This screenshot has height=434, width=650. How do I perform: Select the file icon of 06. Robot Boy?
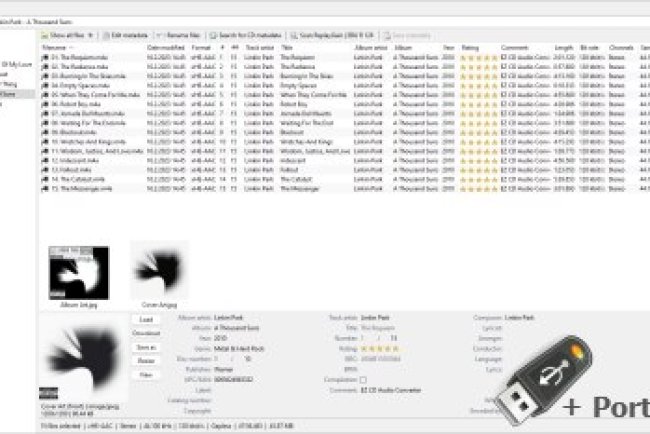(45, 104)
